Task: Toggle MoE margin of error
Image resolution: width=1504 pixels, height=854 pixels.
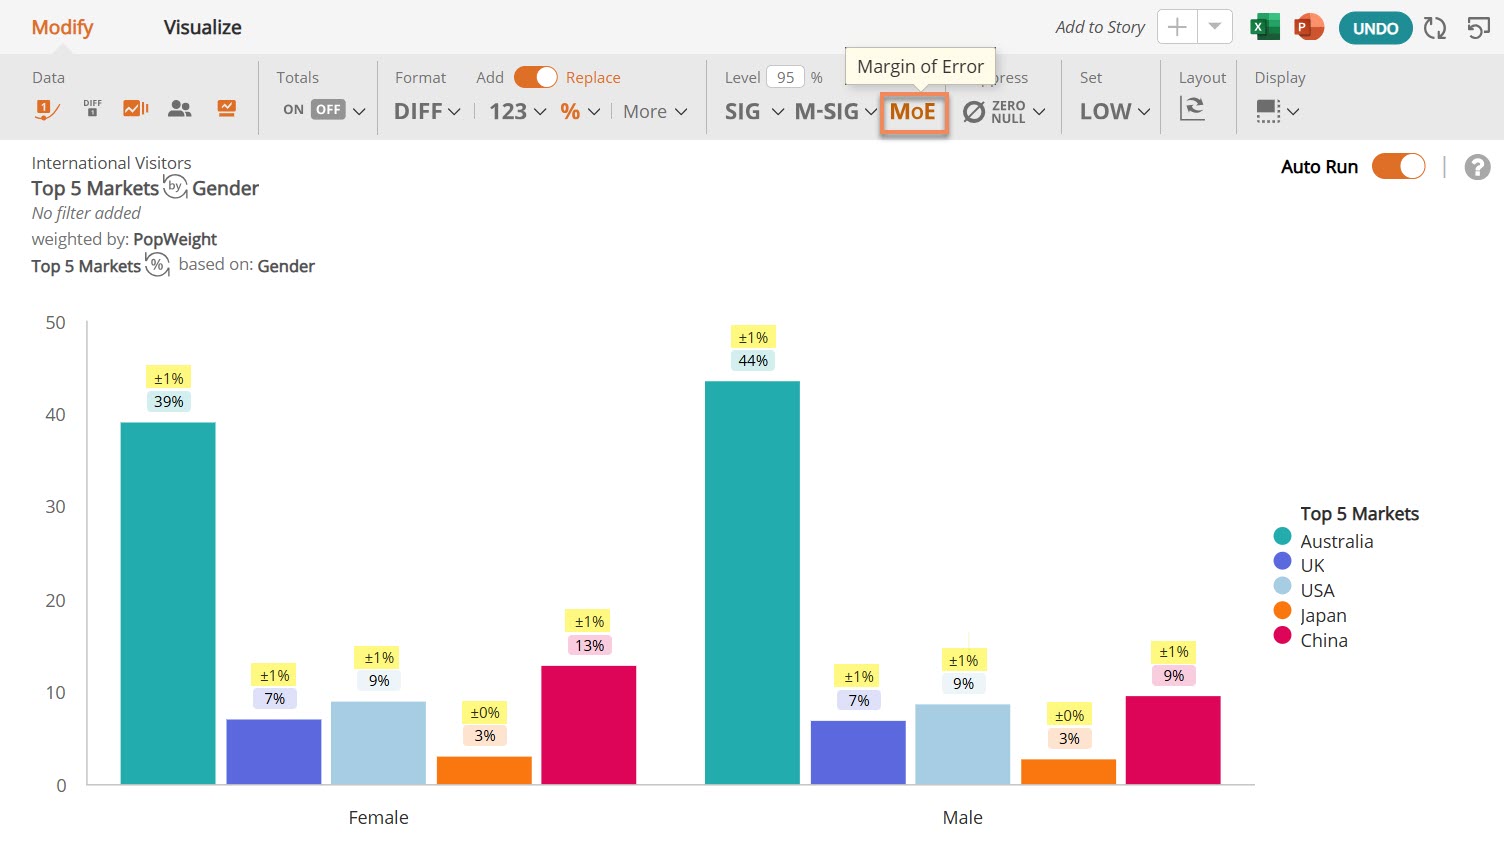Action: (913, 112)
